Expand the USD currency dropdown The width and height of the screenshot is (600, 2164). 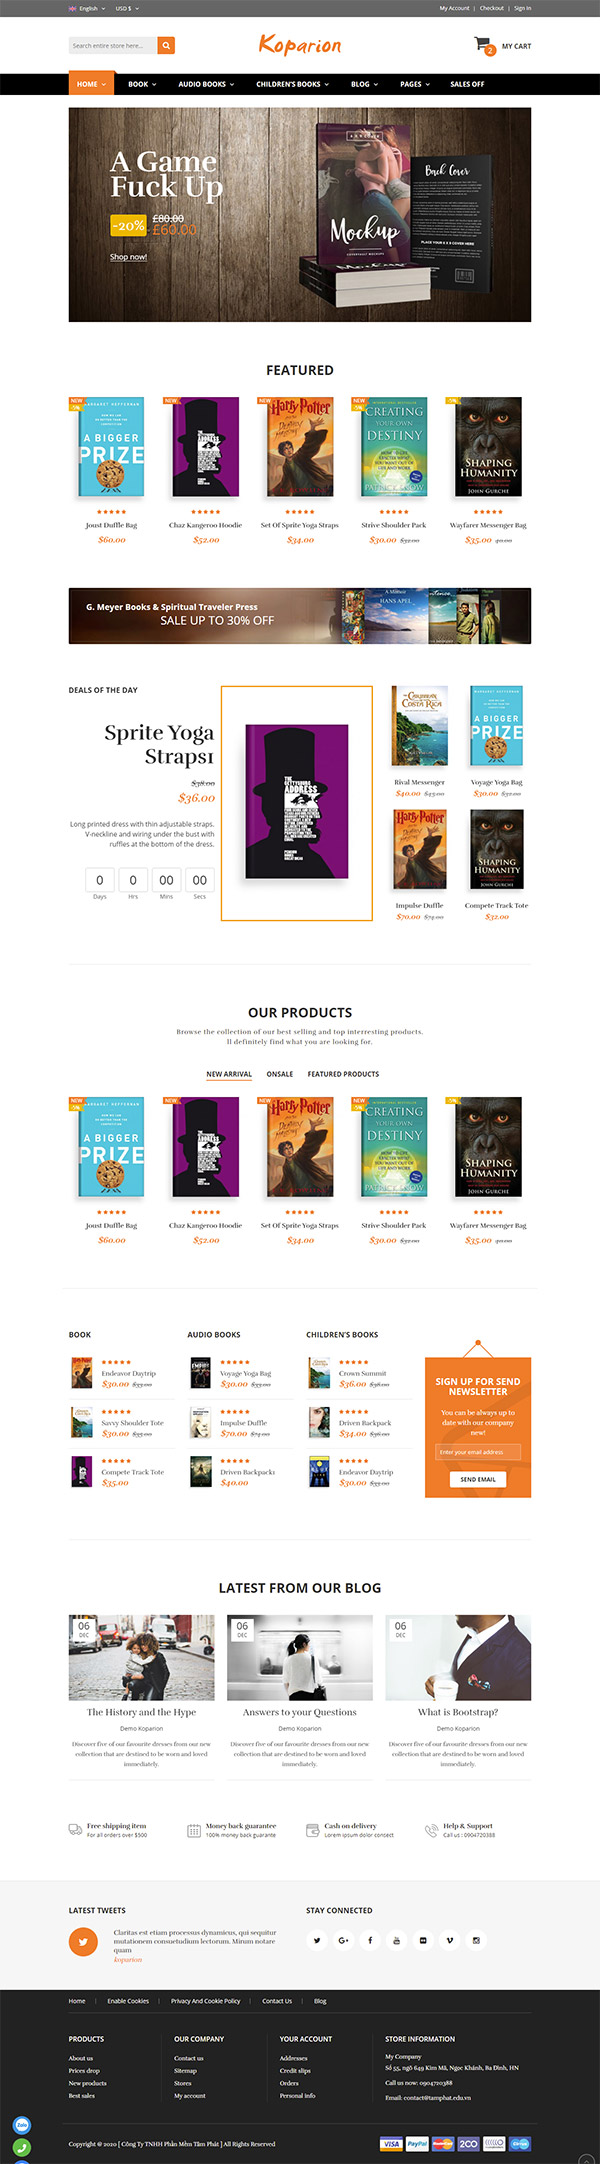(x=127, y=8)
